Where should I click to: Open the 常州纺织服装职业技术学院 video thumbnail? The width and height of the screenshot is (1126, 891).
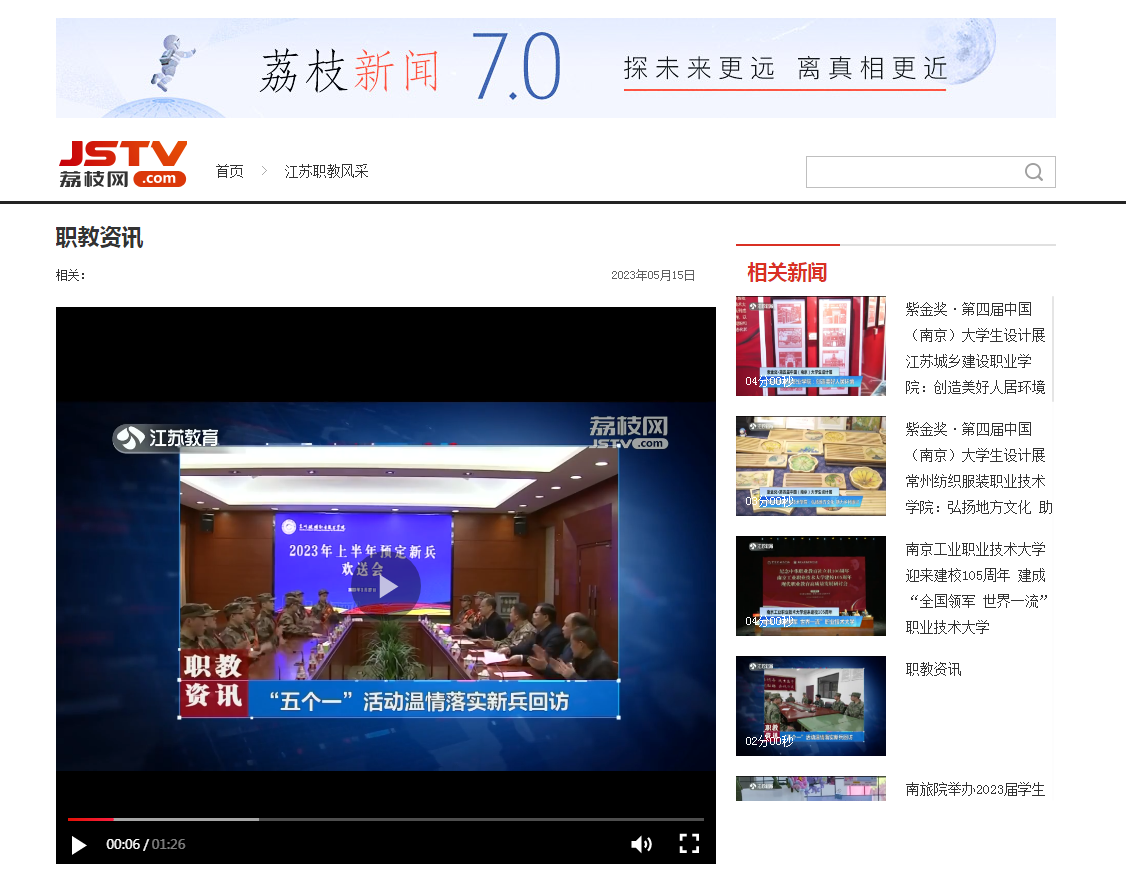810,466
